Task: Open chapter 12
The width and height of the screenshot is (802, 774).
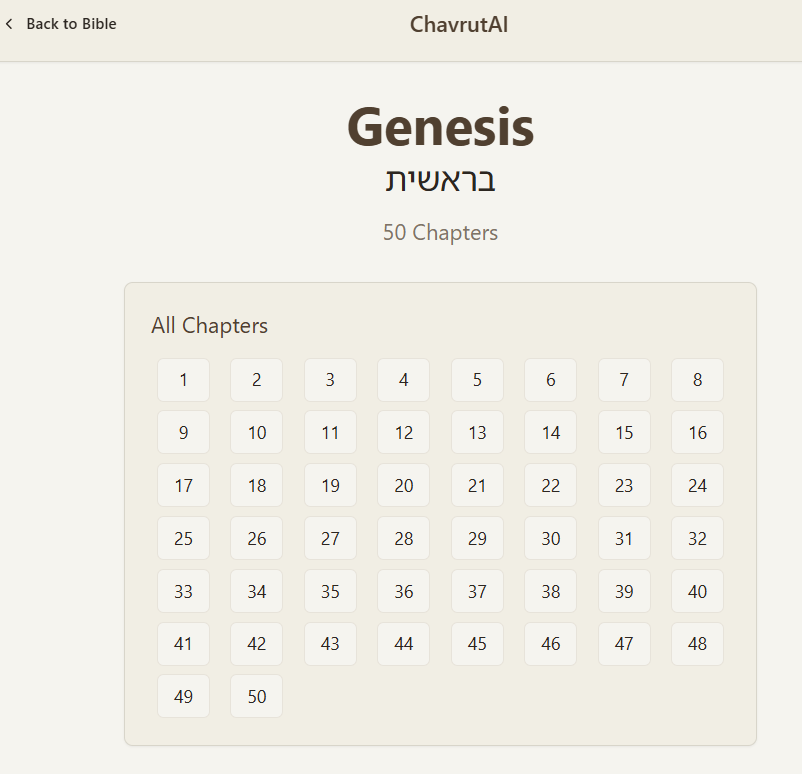Action: 404,432
